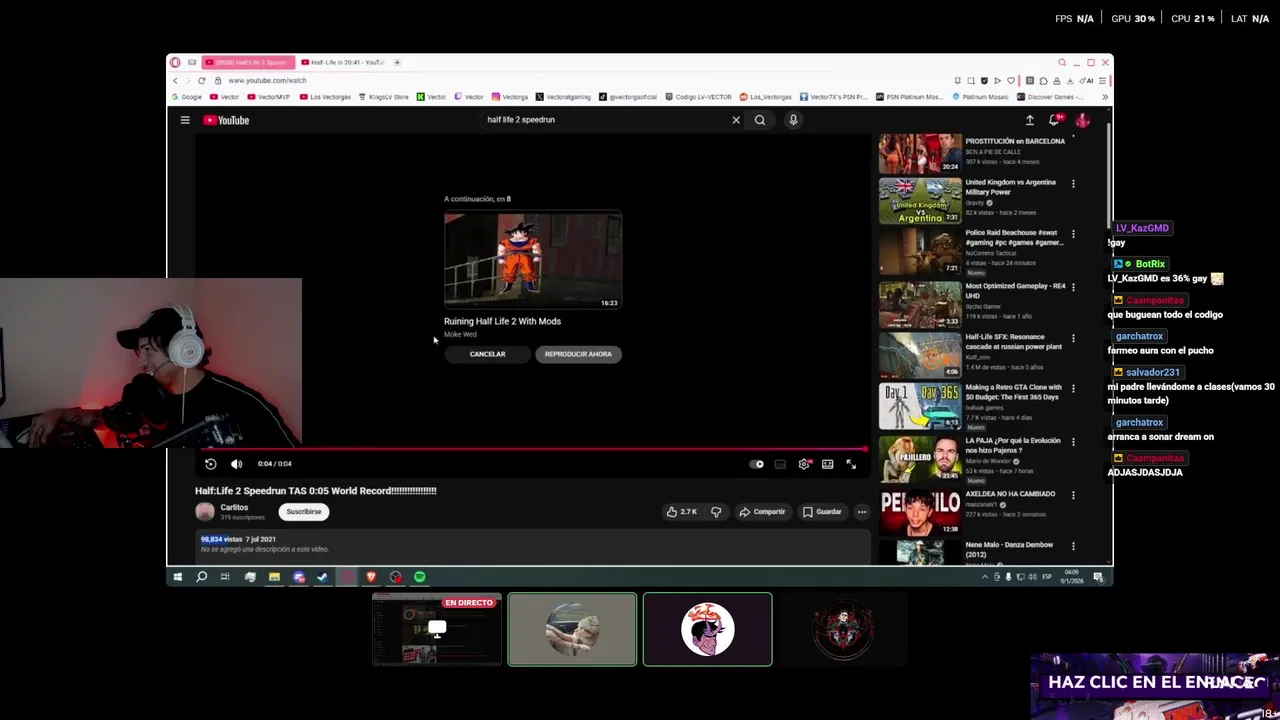Open the YouTube hamburger guide menu
This screenshot has height=720, width=1280.
tap(185, 120)
